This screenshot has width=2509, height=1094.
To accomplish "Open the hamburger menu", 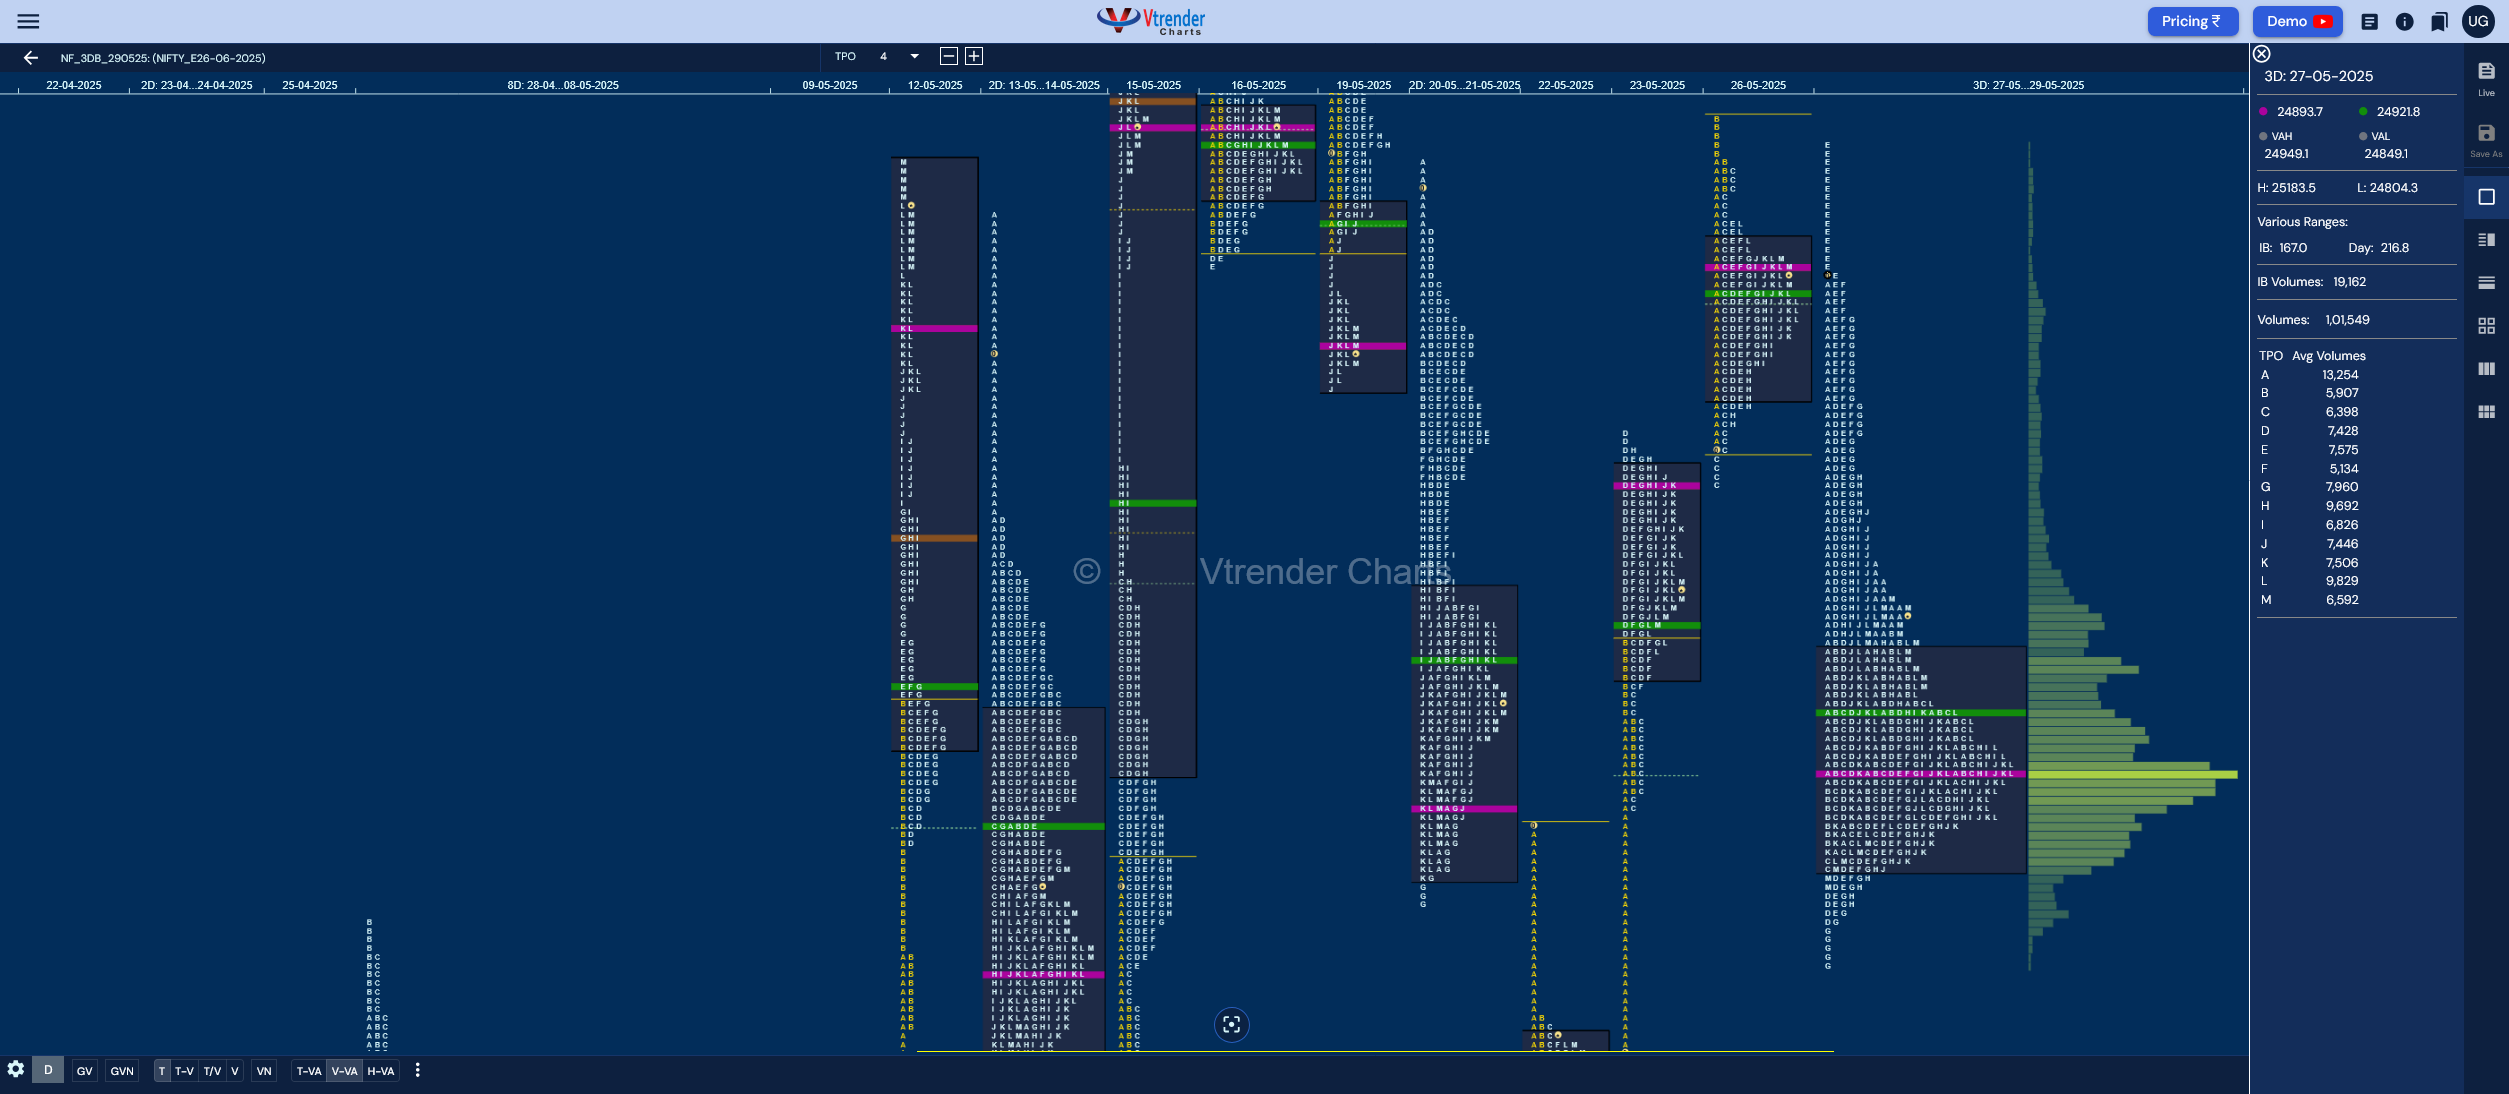I will (29, 21).
